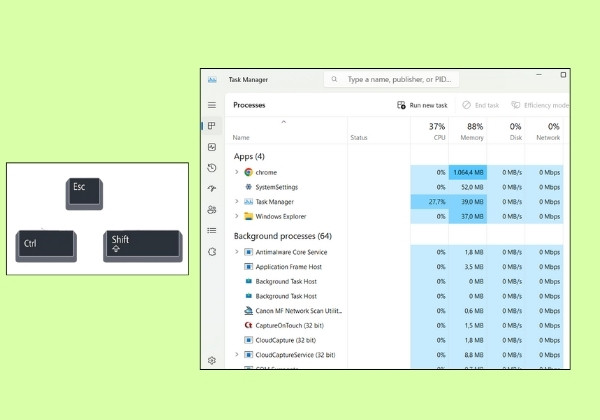Image resolution: width=600 pixels, height=420 pixels.
Task: Open Task Manager settings gear
Action: [x=212, y=360]
